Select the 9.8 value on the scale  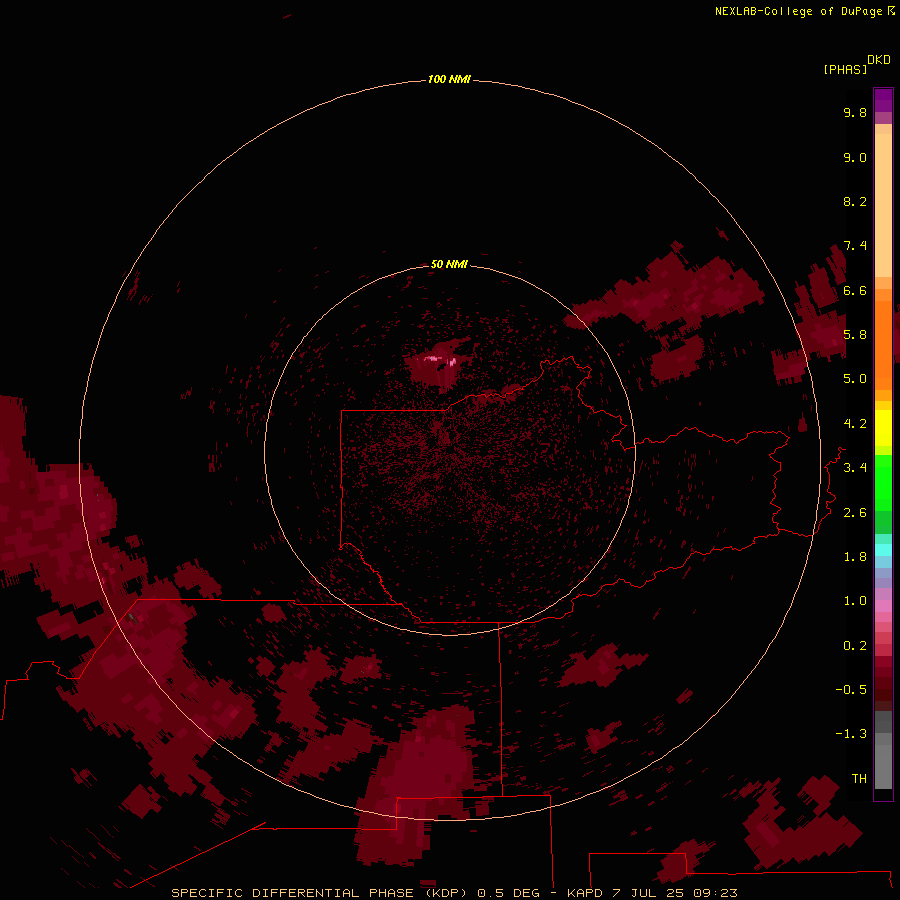point(855,112)
